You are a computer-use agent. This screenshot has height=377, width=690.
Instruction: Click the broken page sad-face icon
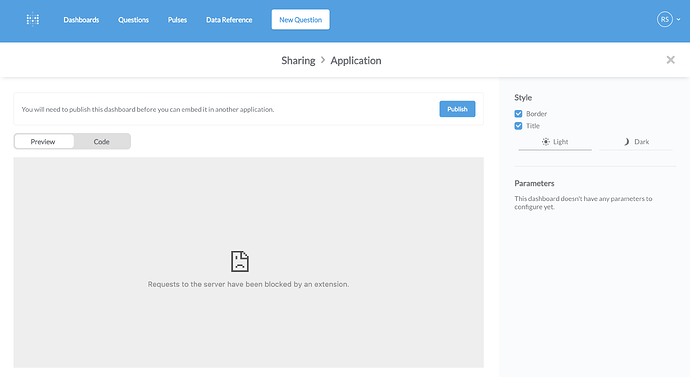pos(240,261)
